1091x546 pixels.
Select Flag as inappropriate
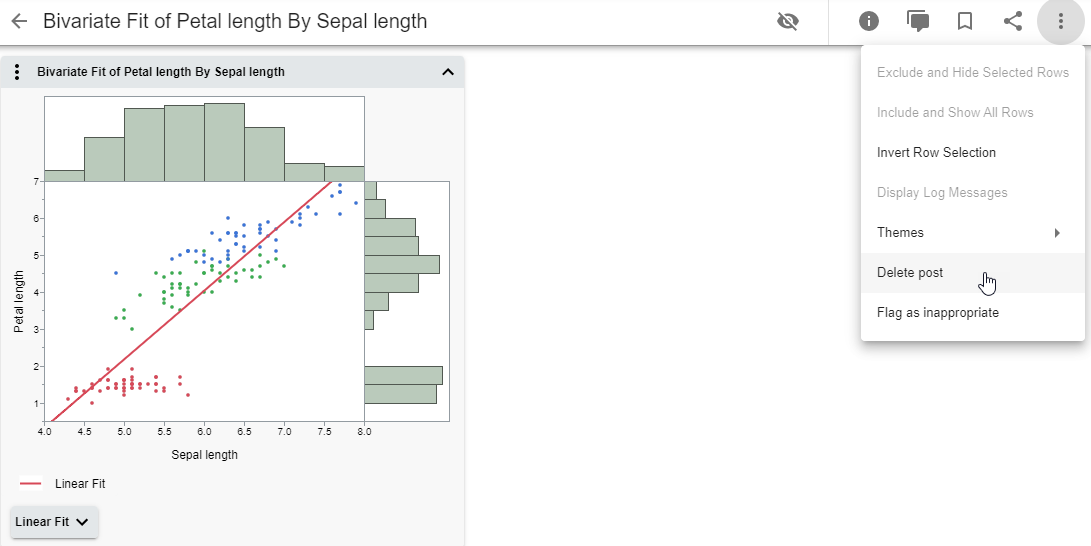coord(937,313)
